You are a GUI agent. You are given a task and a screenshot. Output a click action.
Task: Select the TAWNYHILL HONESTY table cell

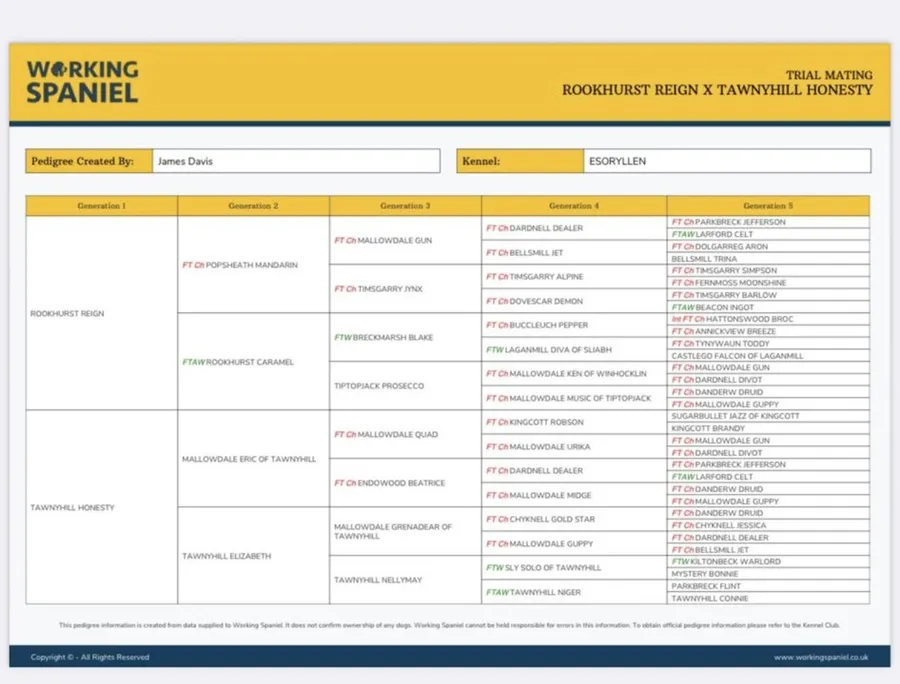tap(72, 508)
